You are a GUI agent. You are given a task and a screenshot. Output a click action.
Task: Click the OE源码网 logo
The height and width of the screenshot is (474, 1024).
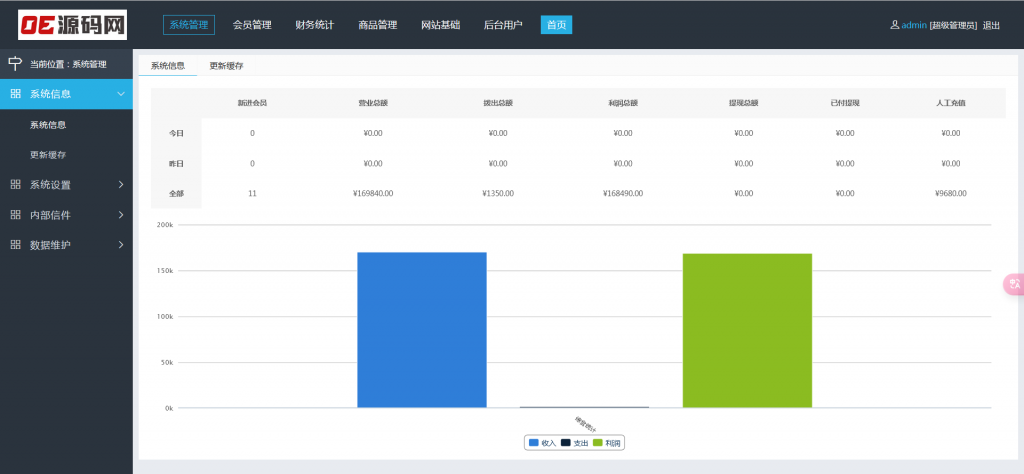point(72,24)
